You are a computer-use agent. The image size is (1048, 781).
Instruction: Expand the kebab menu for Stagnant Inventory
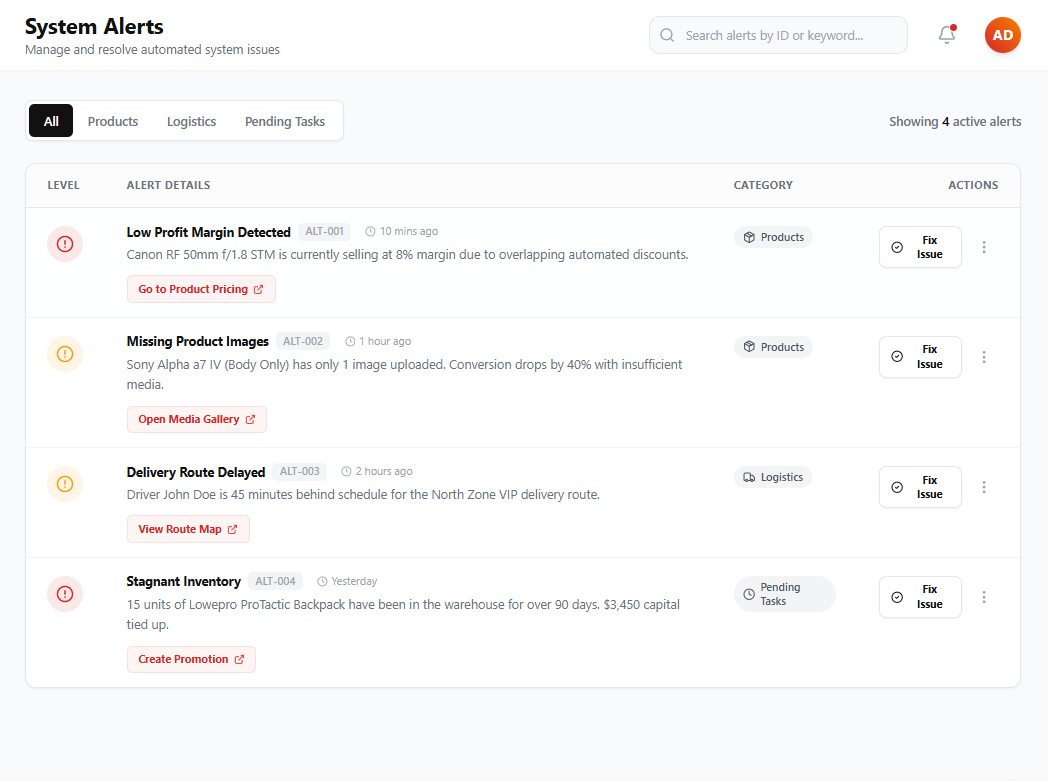pyautogui.click(x=984, y=597)
